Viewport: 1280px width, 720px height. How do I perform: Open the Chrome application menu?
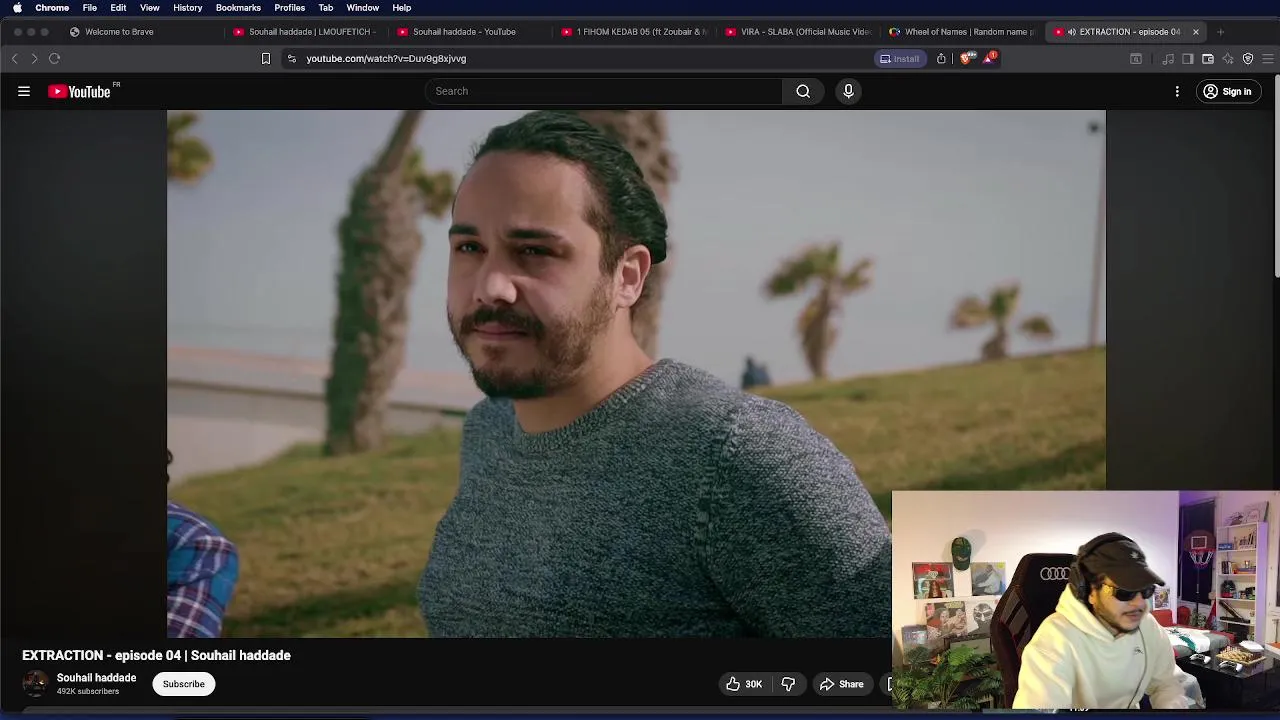(52, 8)
